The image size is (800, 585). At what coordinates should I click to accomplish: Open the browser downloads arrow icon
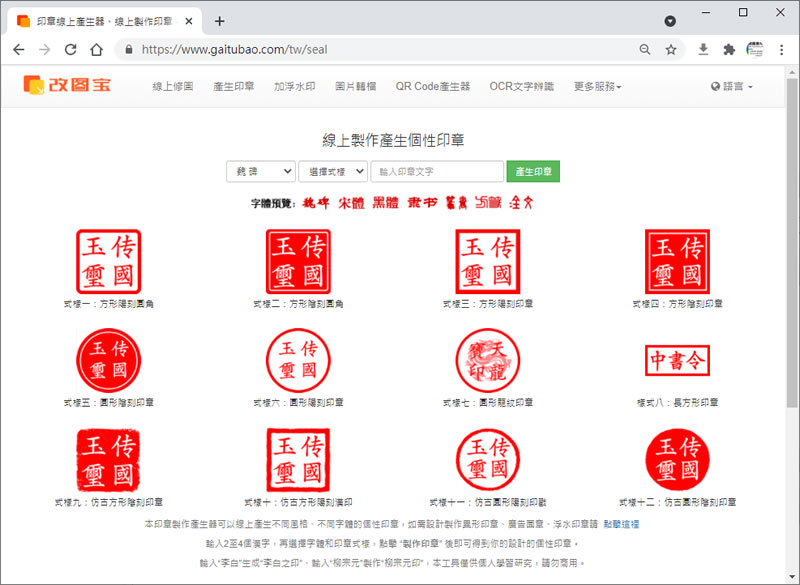pos(703,49)
